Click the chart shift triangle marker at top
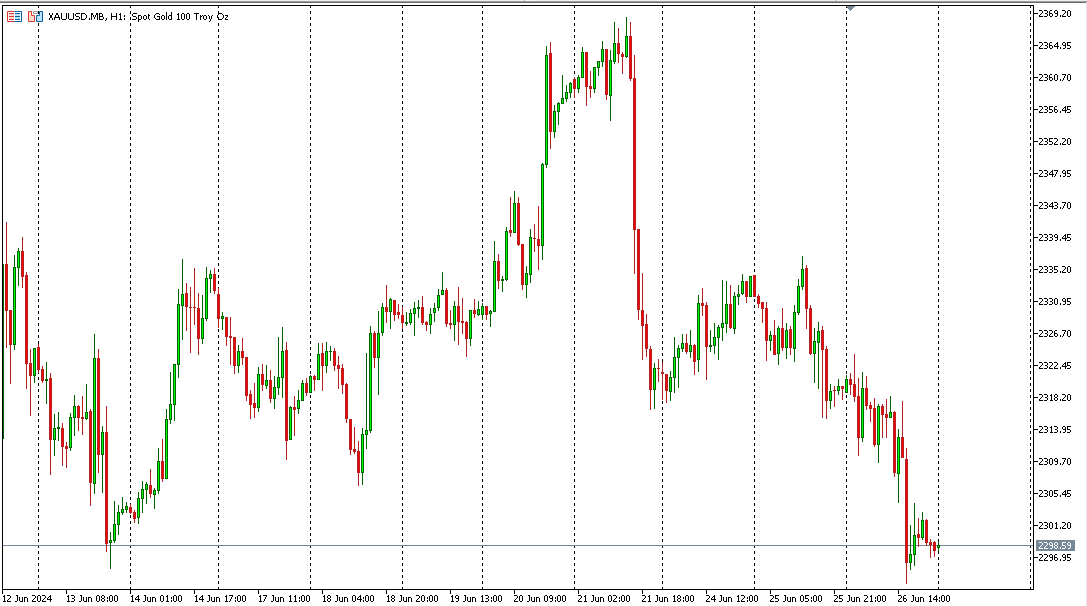 click(x=851, y=8)
